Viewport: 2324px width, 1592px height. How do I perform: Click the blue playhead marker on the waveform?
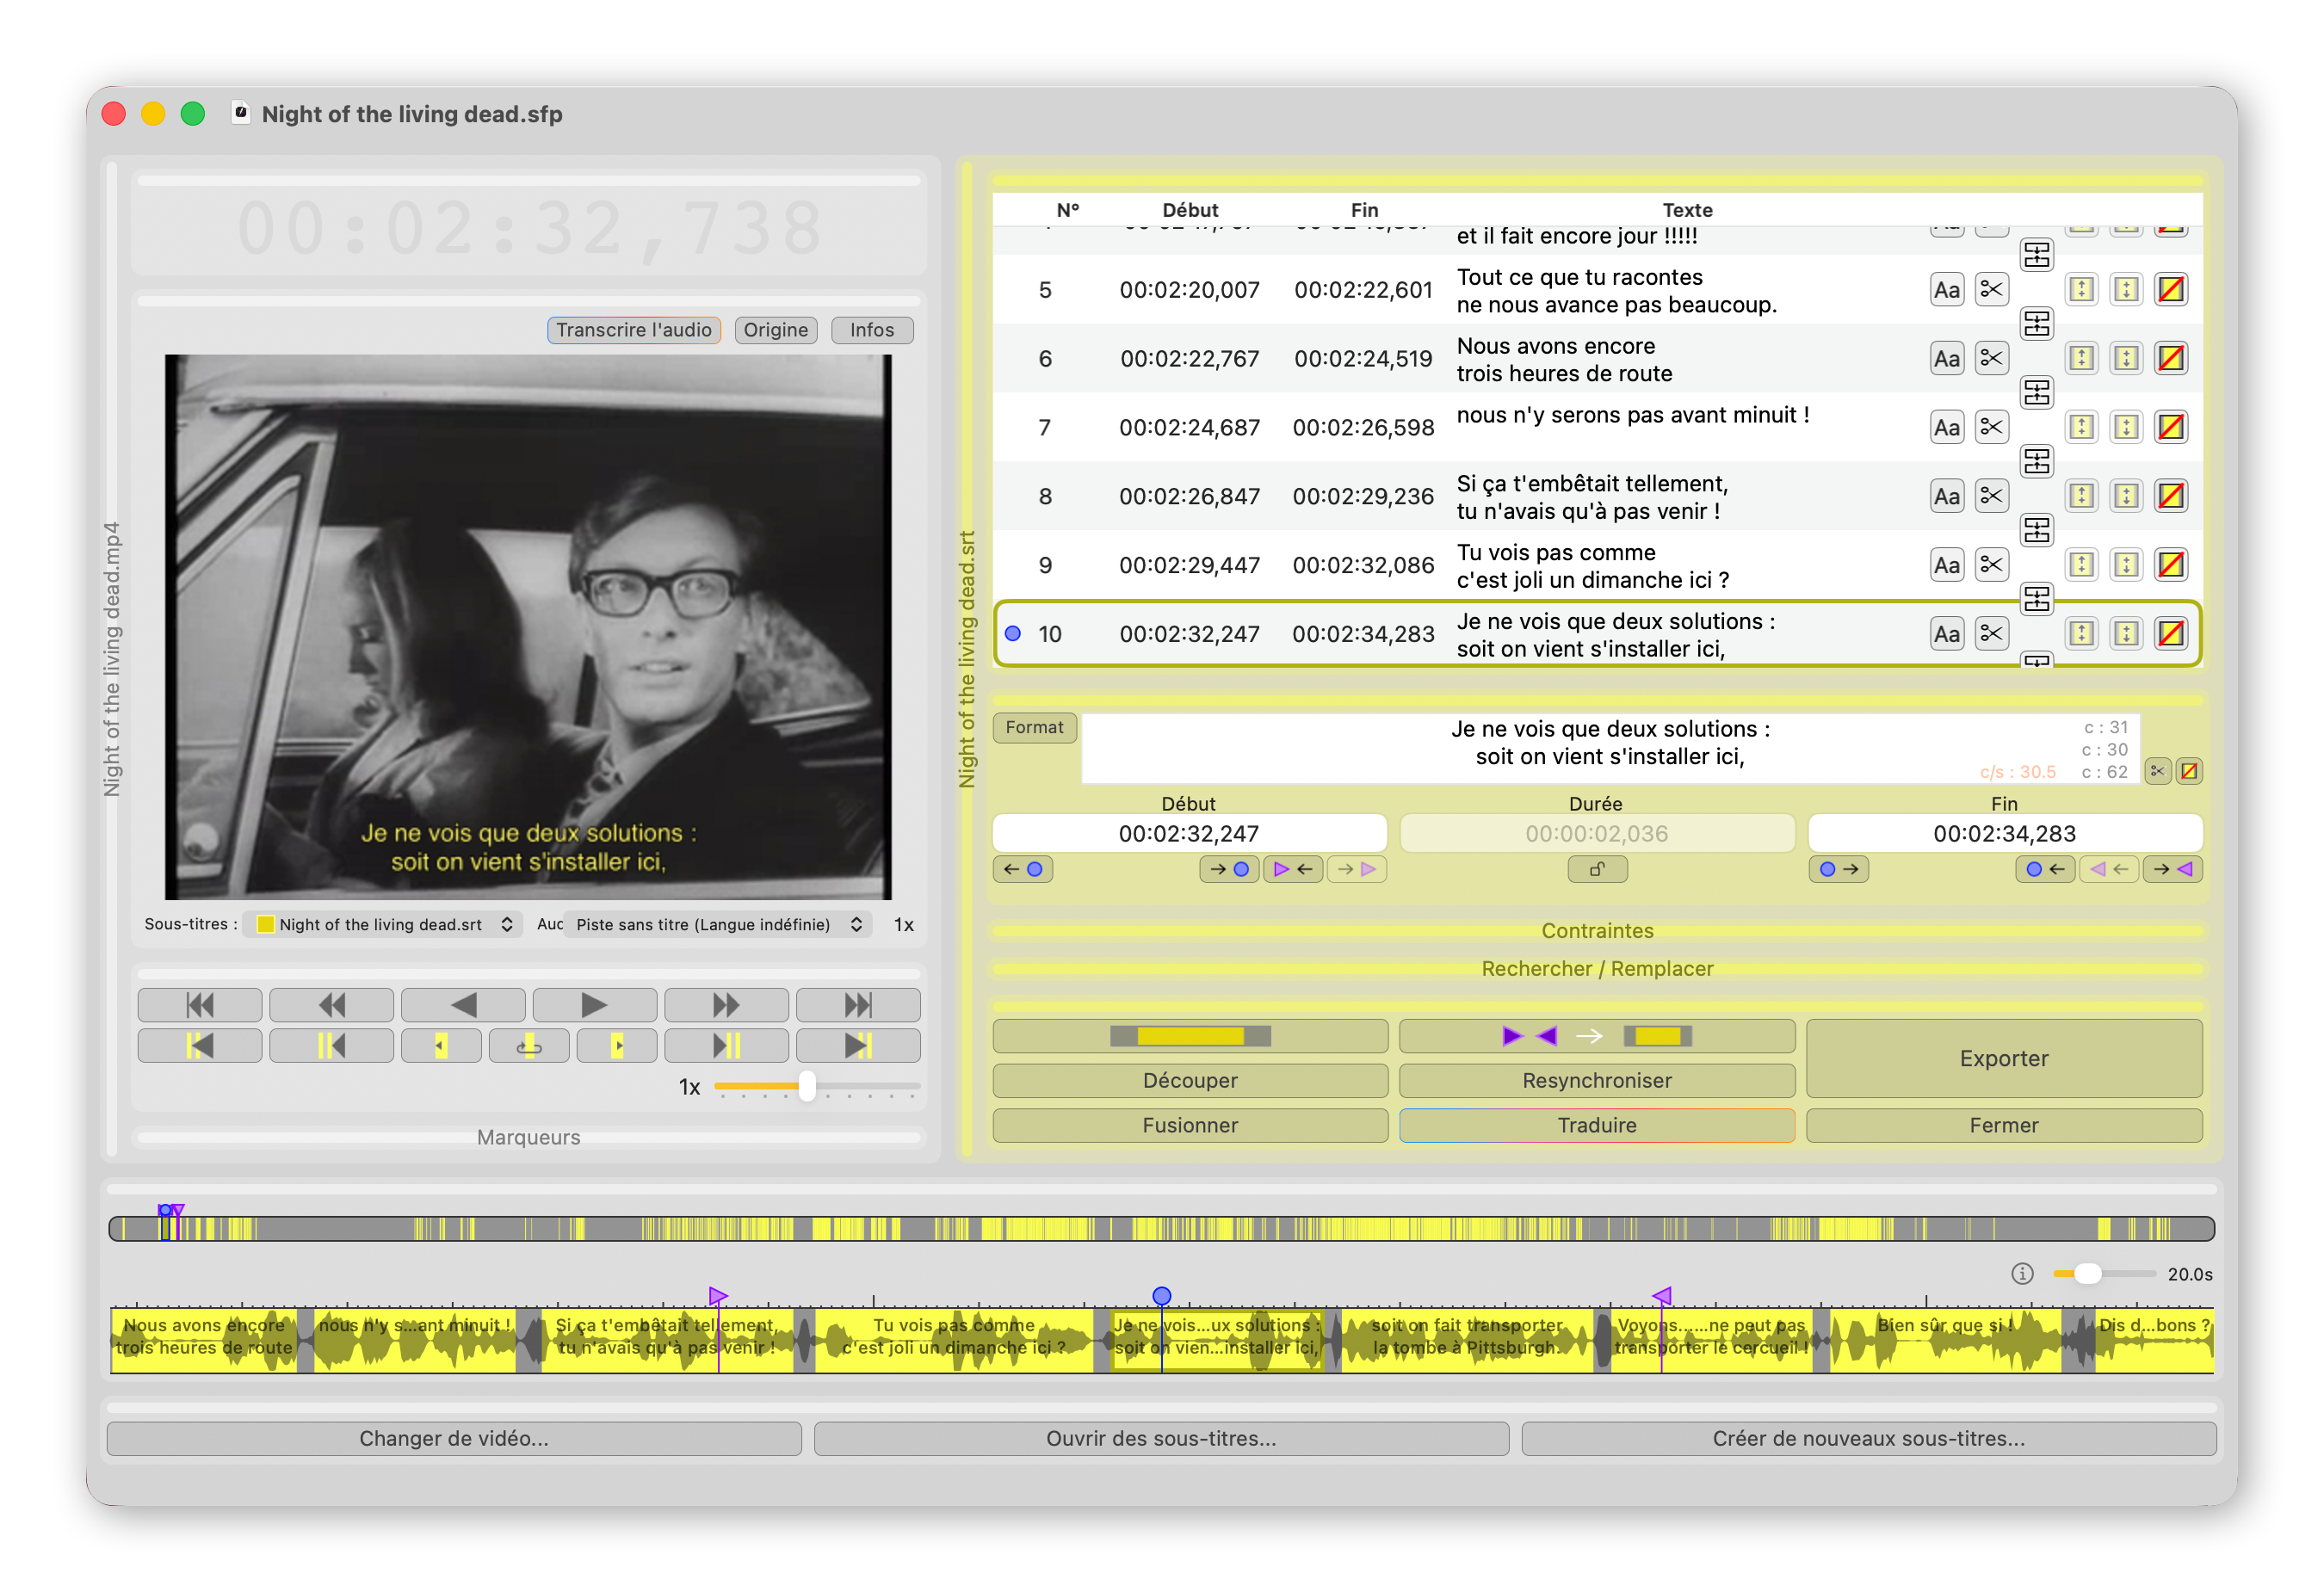tap(1161, 1296)
